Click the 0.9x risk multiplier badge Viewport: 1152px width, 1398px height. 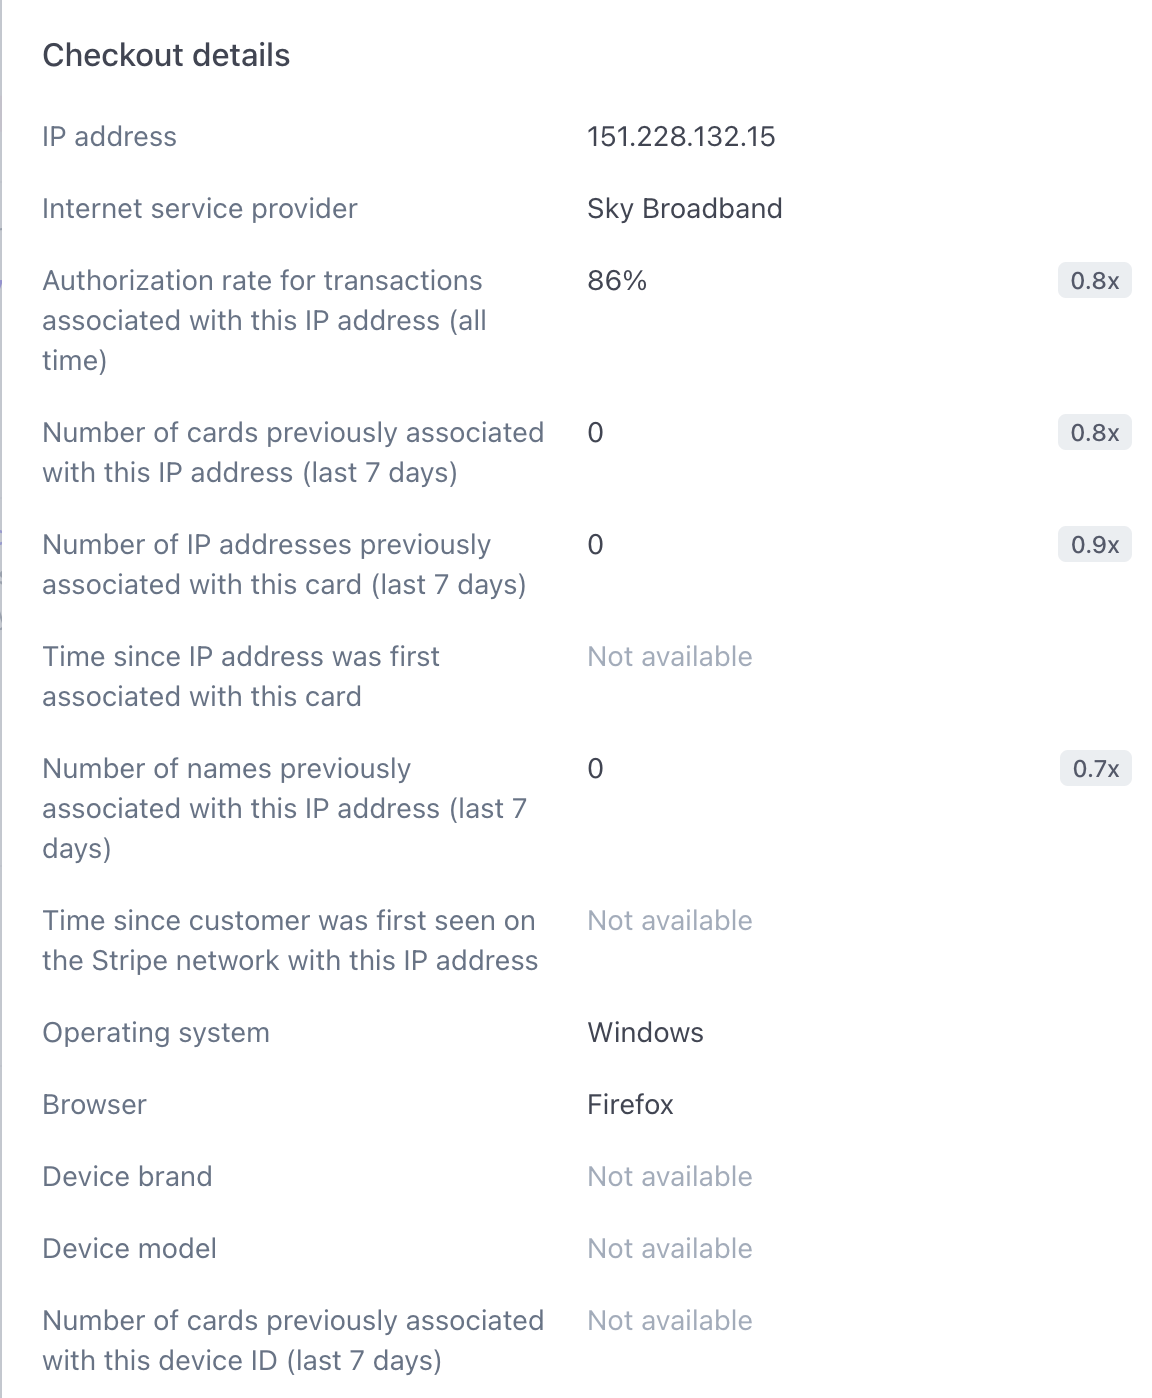pyautogui.click(x=1094, y=545)
